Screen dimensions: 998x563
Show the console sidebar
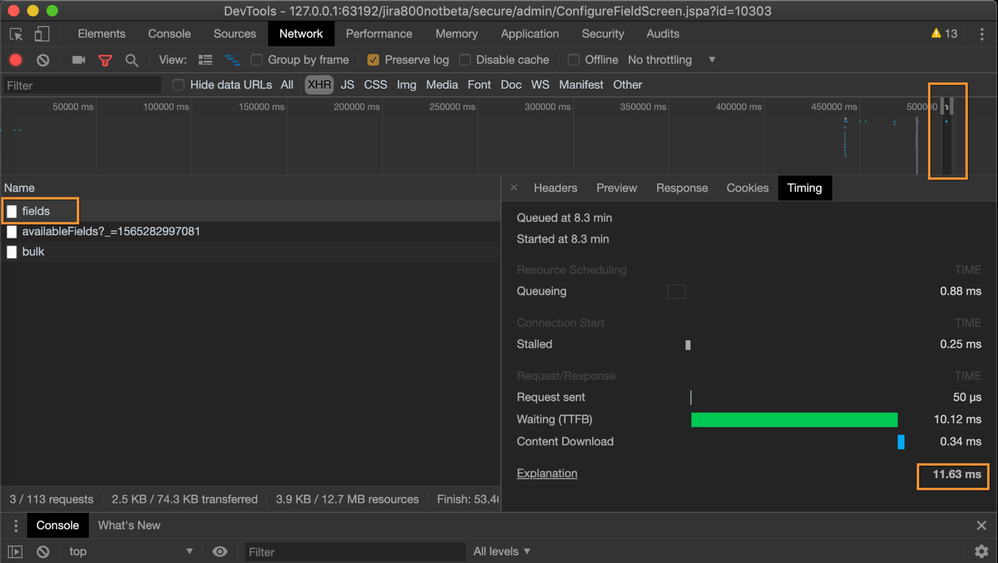(x=15, y=552)
